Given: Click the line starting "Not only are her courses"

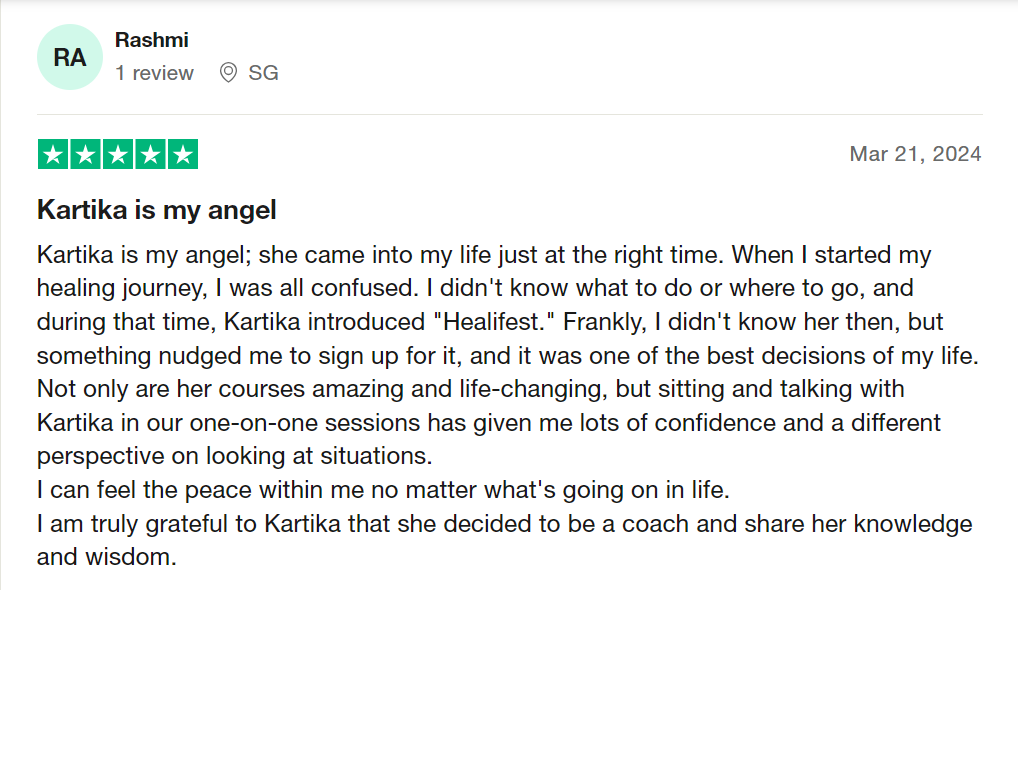Looking at the screenshot, I should click(470, 388).
